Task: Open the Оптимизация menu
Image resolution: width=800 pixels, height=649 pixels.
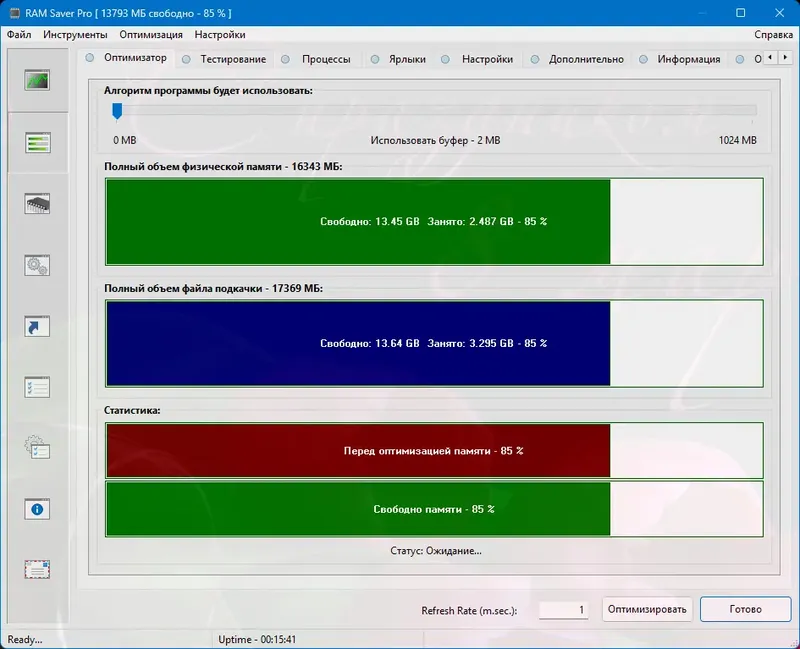Action: coord(151,35)
